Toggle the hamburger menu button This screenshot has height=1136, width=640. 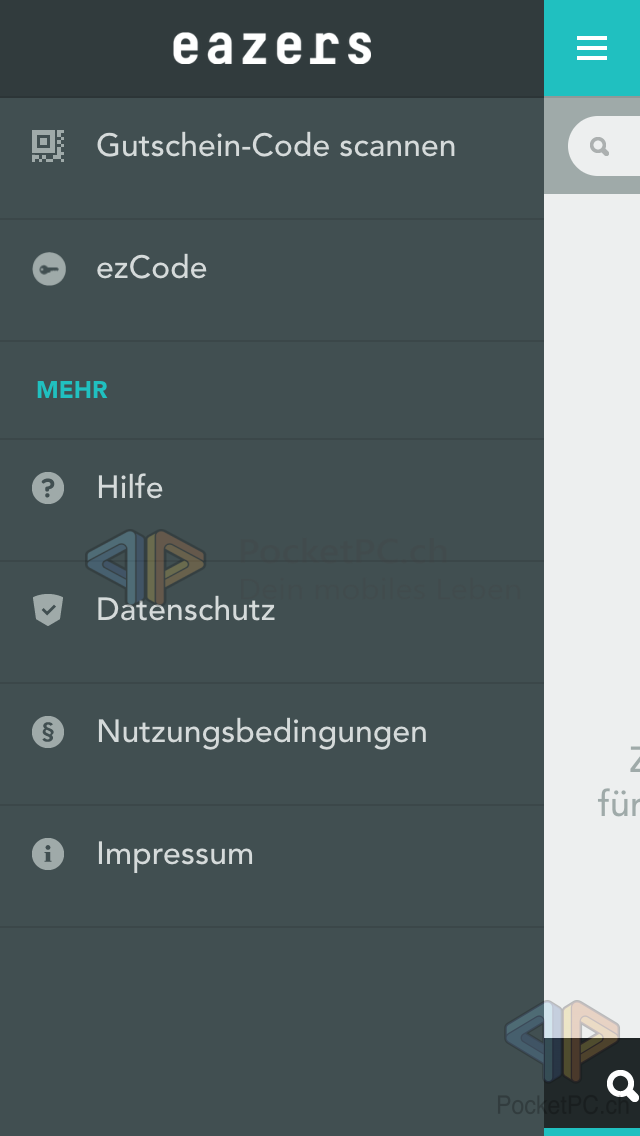592,48
